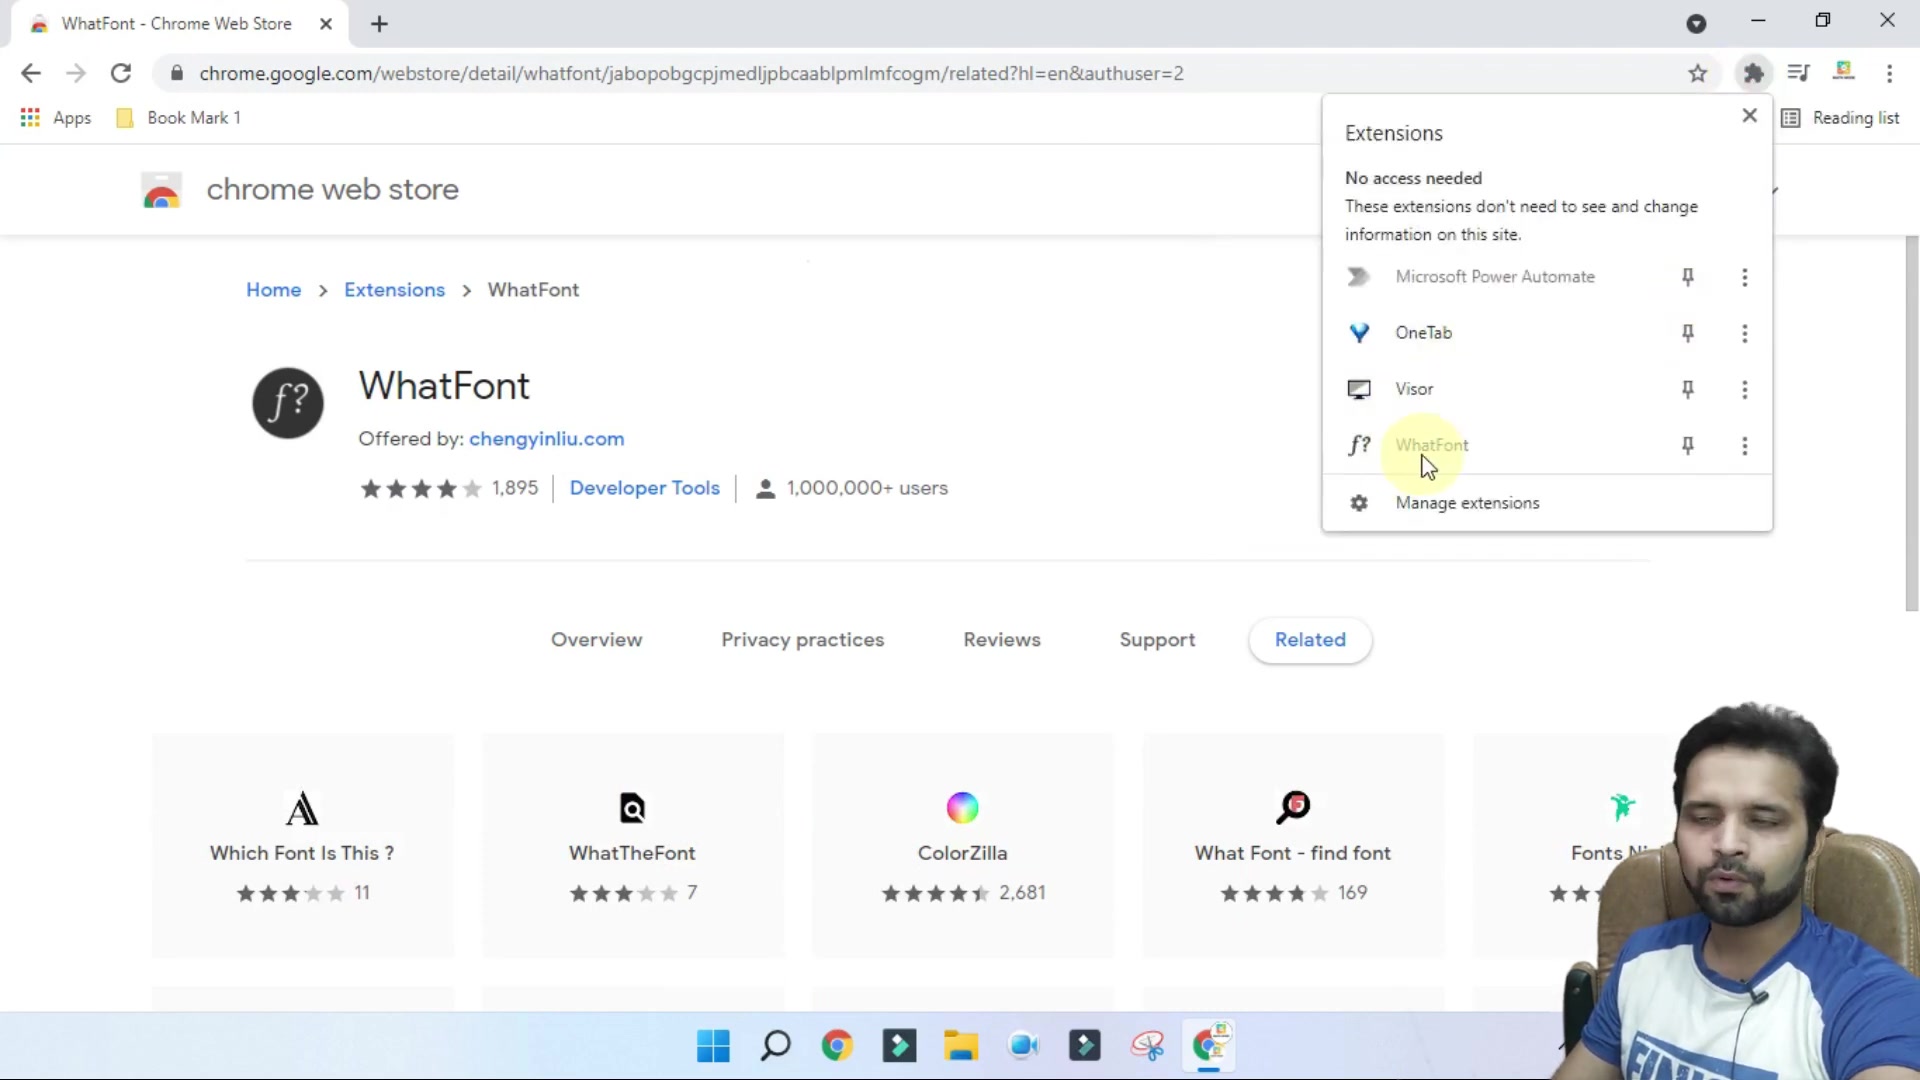The height and width of the screenshot is (1080, 1920).
Task: Reload the current page
Action: click(121, 73)
